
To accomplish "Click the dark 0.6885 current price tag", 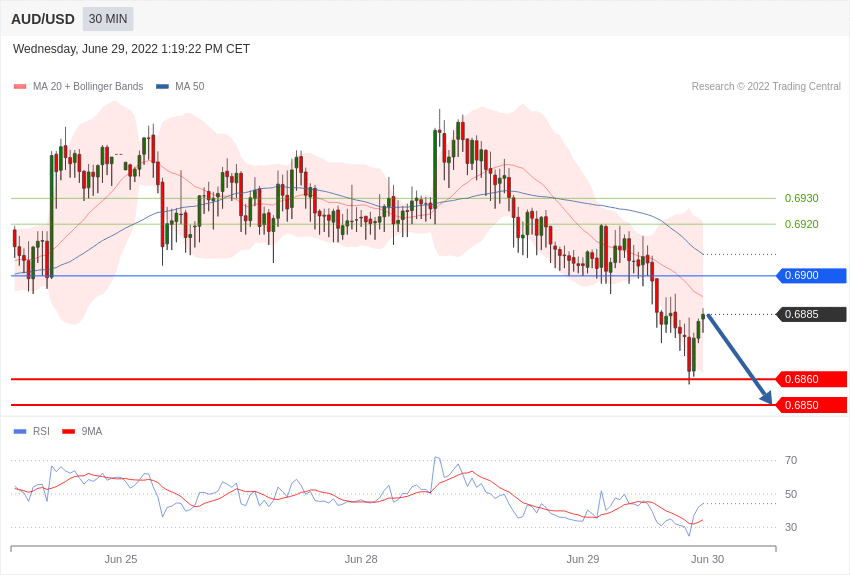I will click(x=812, y=314).
